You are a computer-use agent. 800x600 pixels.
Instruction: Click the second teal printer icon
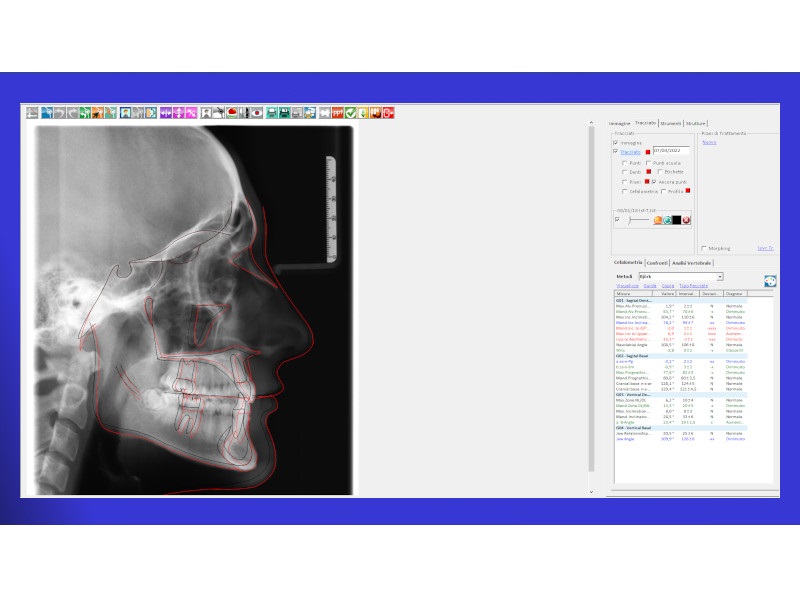coord(284,113)
